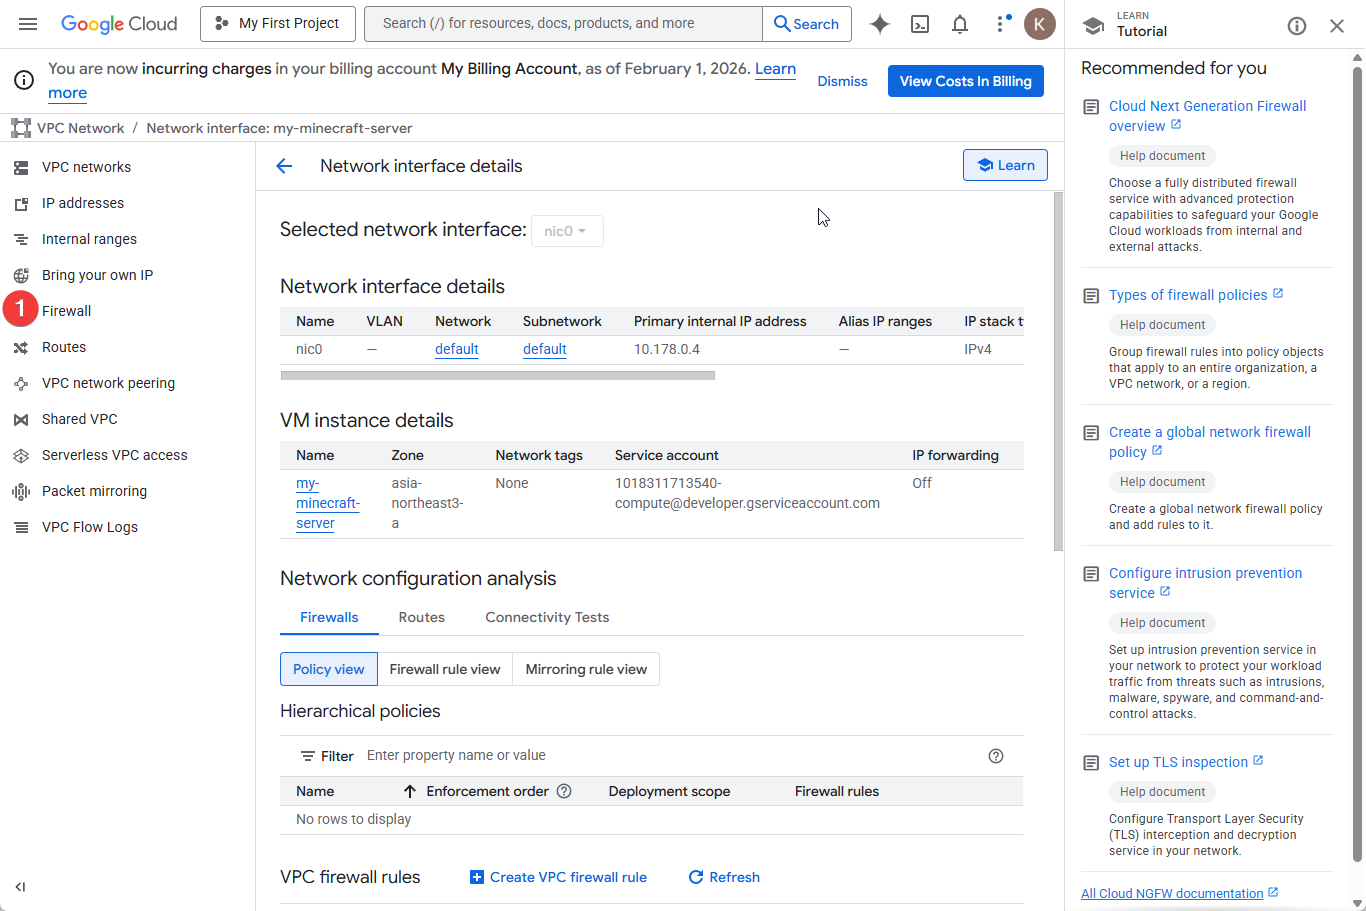Open the my-minecraft-server instance link
The width and height of the screenshot is (1366, 911).
pos(328,503)
